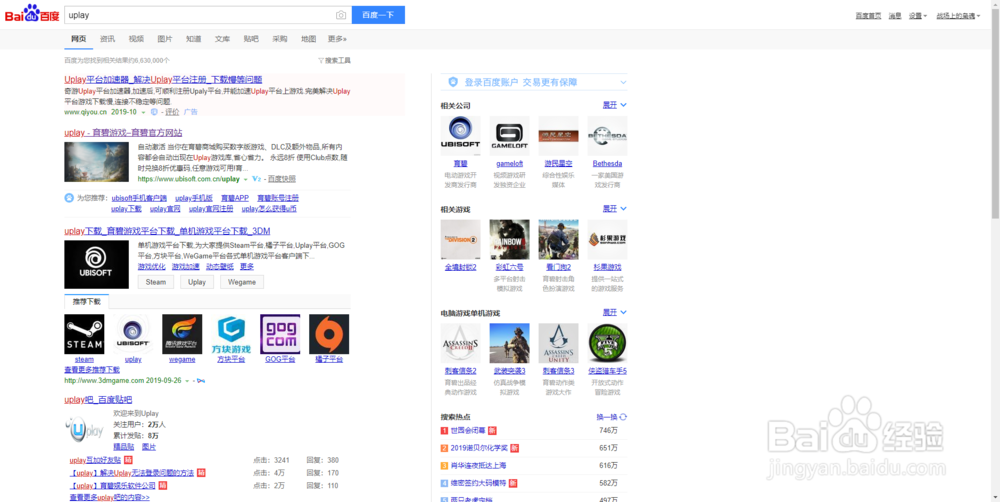
Task: Refresh hot searches with 换一换 icon
Action: 623,417
